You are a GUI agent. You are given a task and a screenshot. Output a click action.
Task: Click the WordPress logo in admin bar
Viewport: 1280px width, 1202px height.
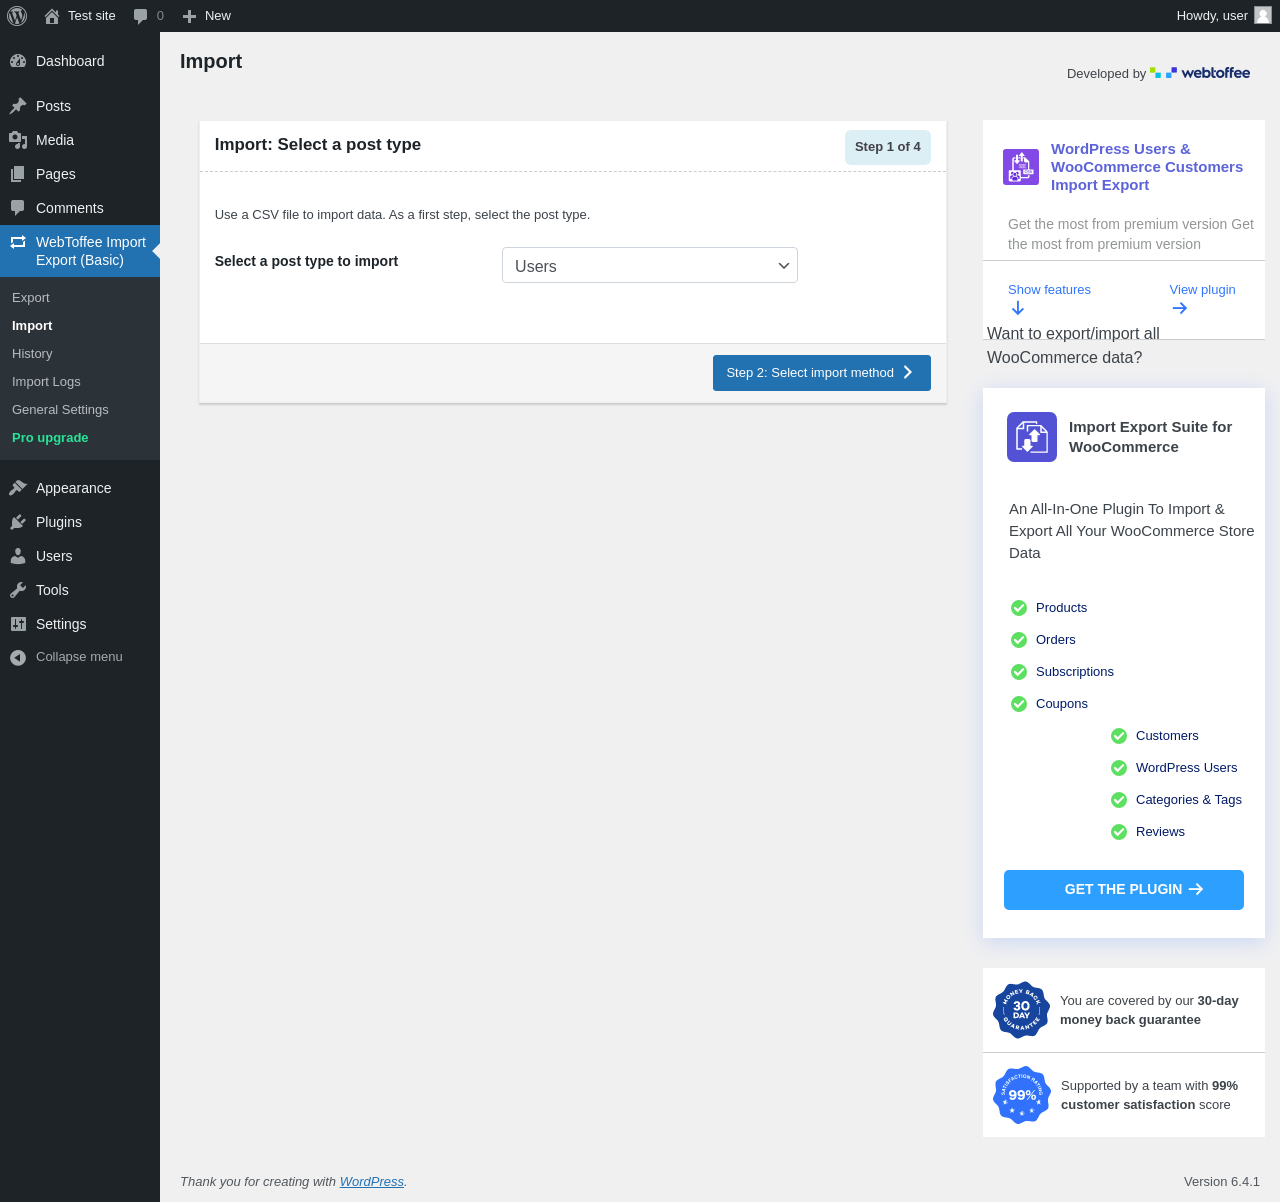(x=17, y=16)
